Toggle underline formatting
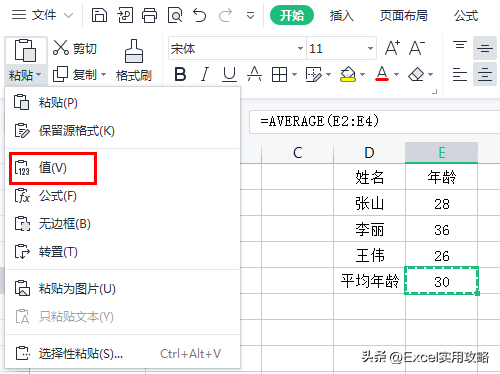500x374 pixels. coord(229,74)
